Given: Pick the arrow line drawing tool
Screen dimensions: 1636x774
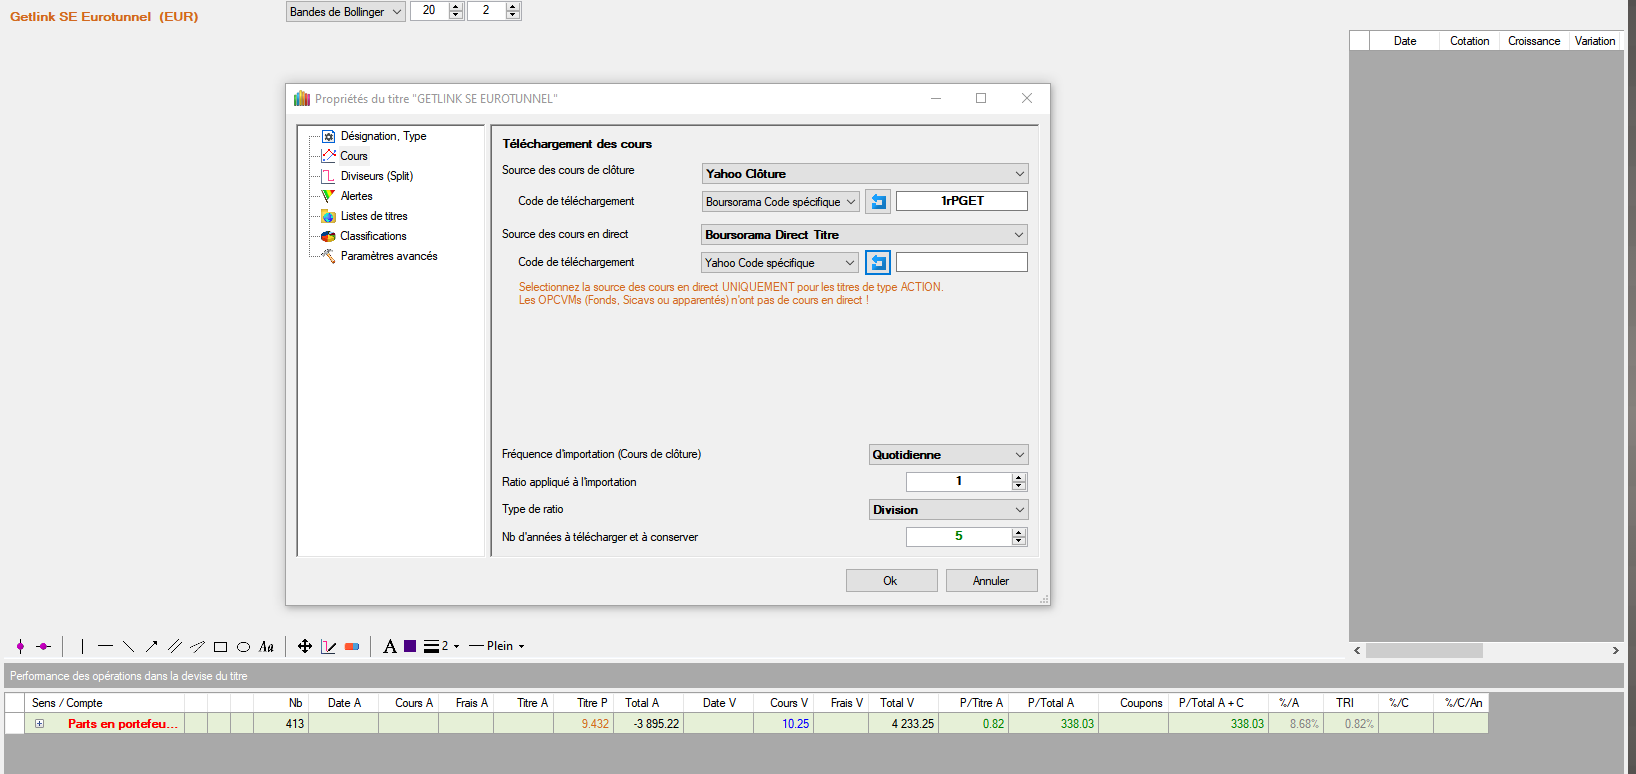Looking at the screenshot, I should 152,647.
